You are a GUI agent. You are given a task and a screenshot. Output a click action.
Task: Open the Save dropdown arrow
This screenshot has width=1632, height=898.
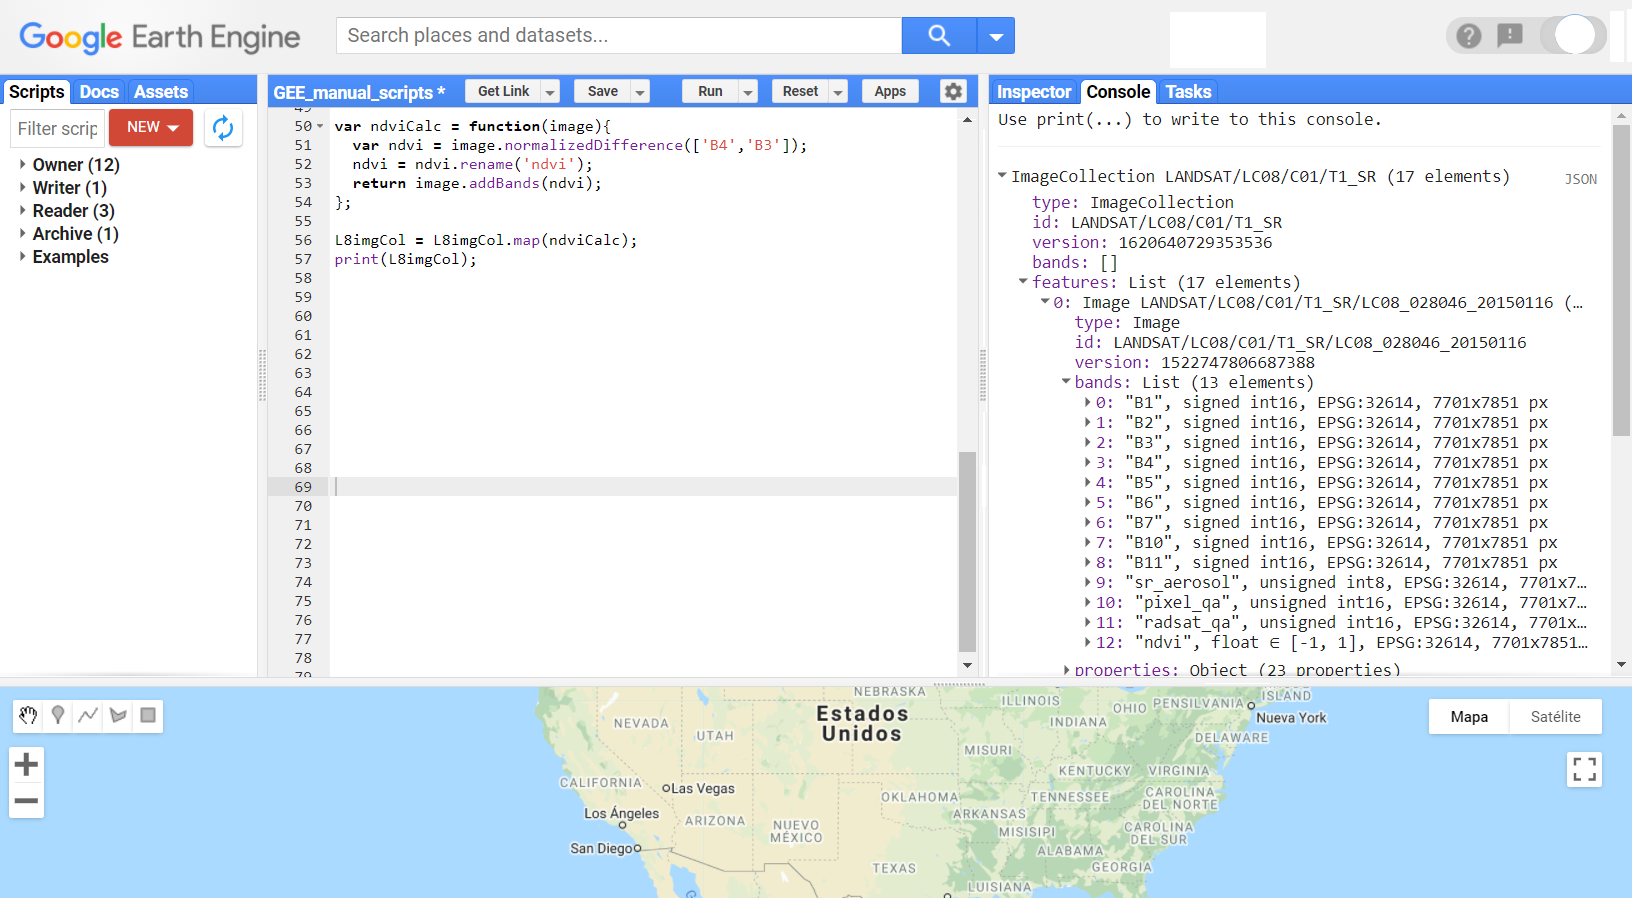pos(640,92)
